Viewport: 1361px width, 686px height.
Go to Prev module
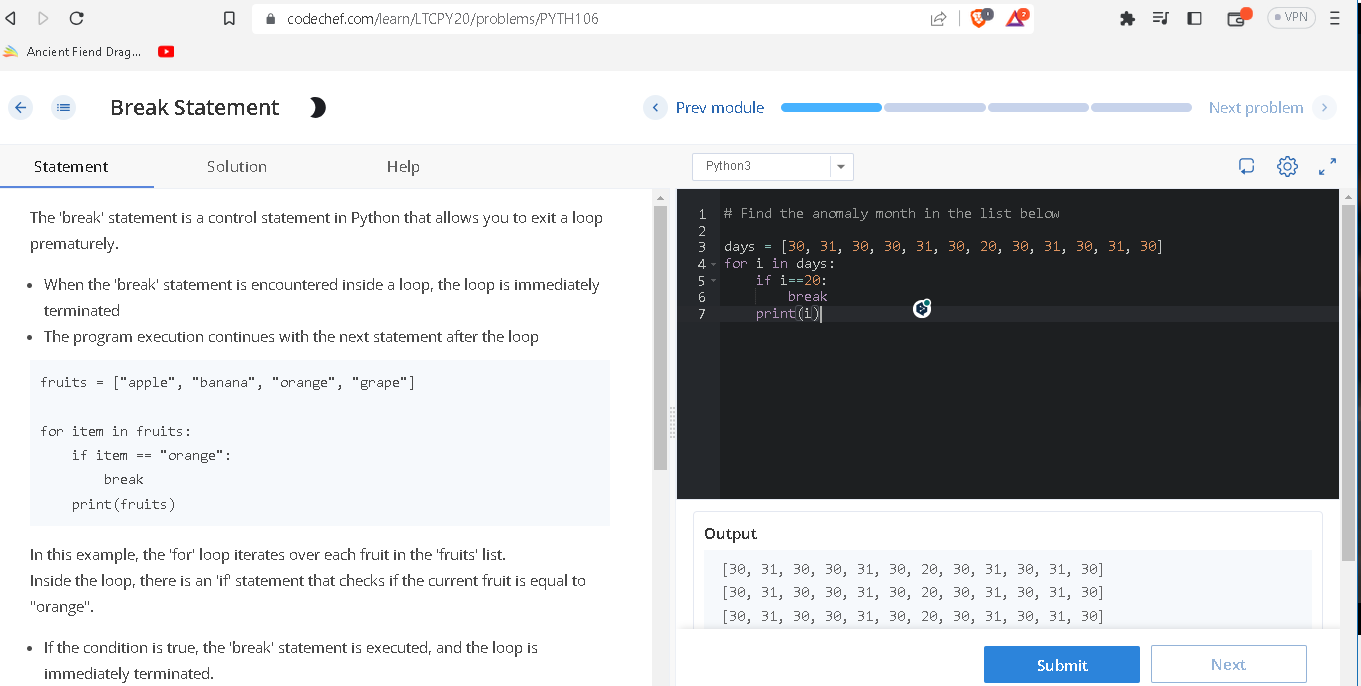click(719, 108)
